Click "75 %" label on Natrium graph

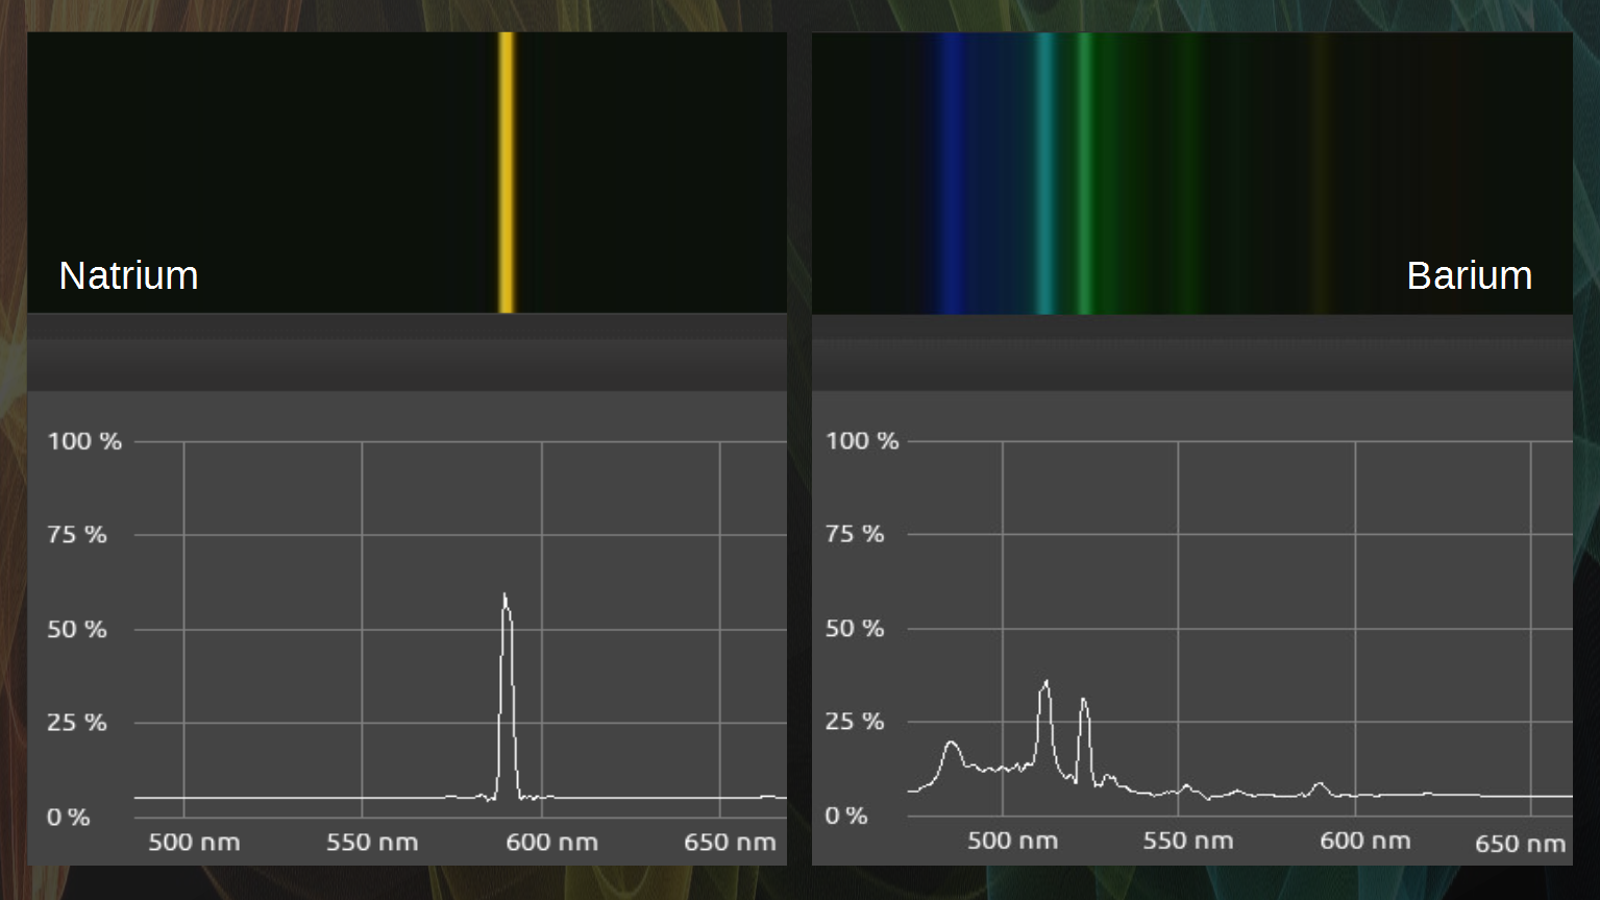pyautogui.click(x=77, y=535)
